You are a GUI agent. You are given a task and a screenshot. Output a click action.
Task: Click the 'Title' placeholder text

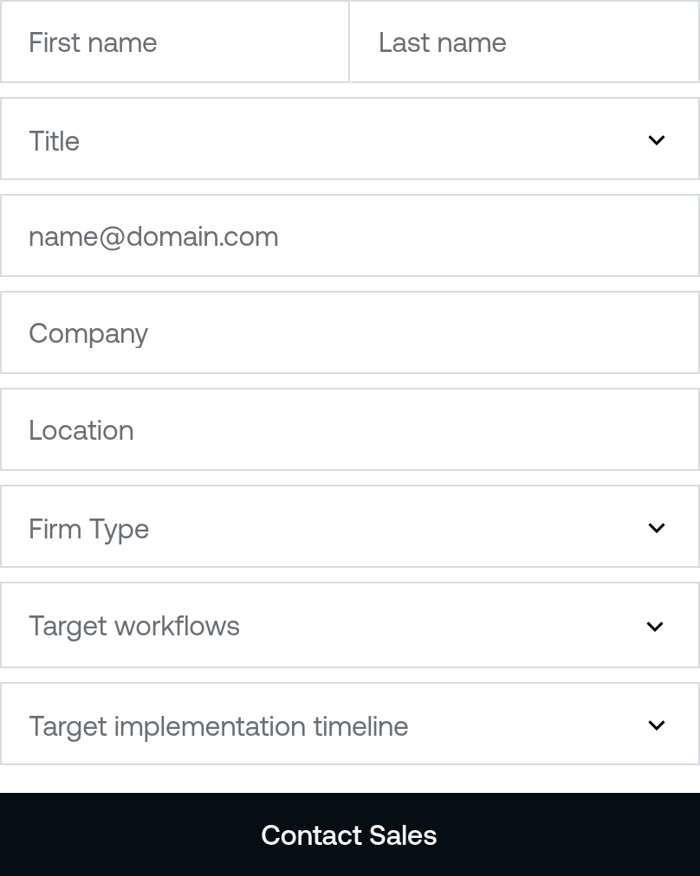(x=54, y=141)
